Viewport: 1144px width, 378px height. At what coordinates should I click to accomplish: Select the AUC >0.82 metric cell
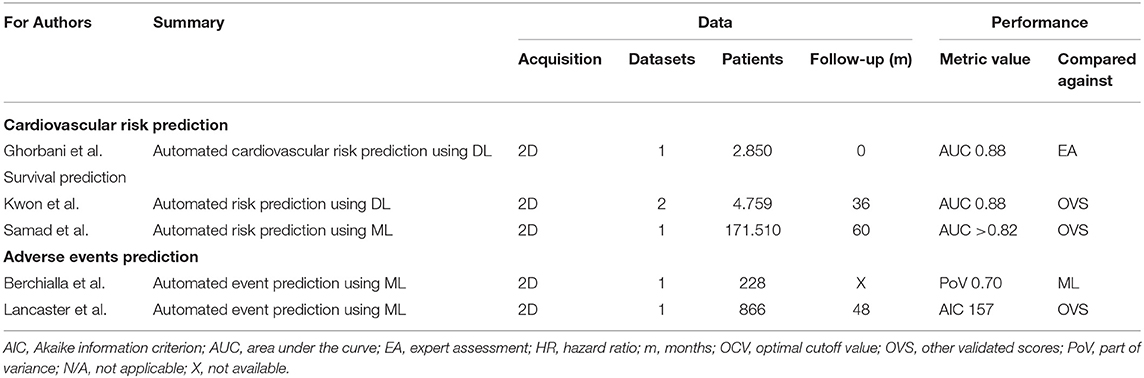click(x=974, y=231)
